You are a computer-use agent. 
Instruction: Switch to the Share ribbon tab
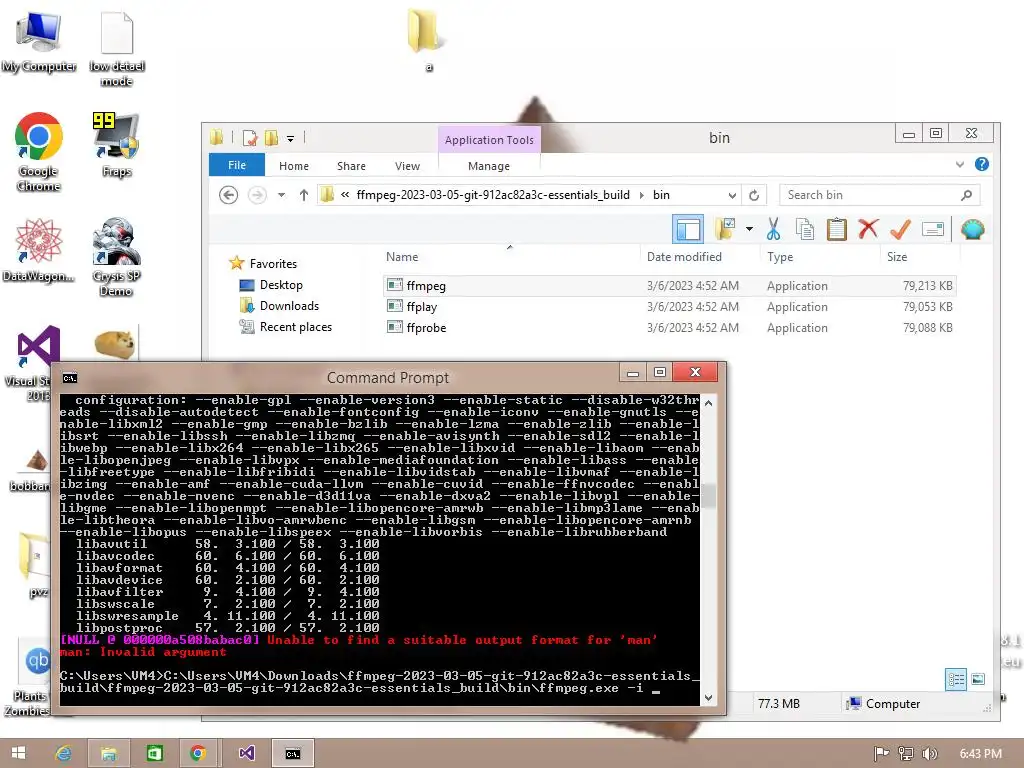click(351, 166)
